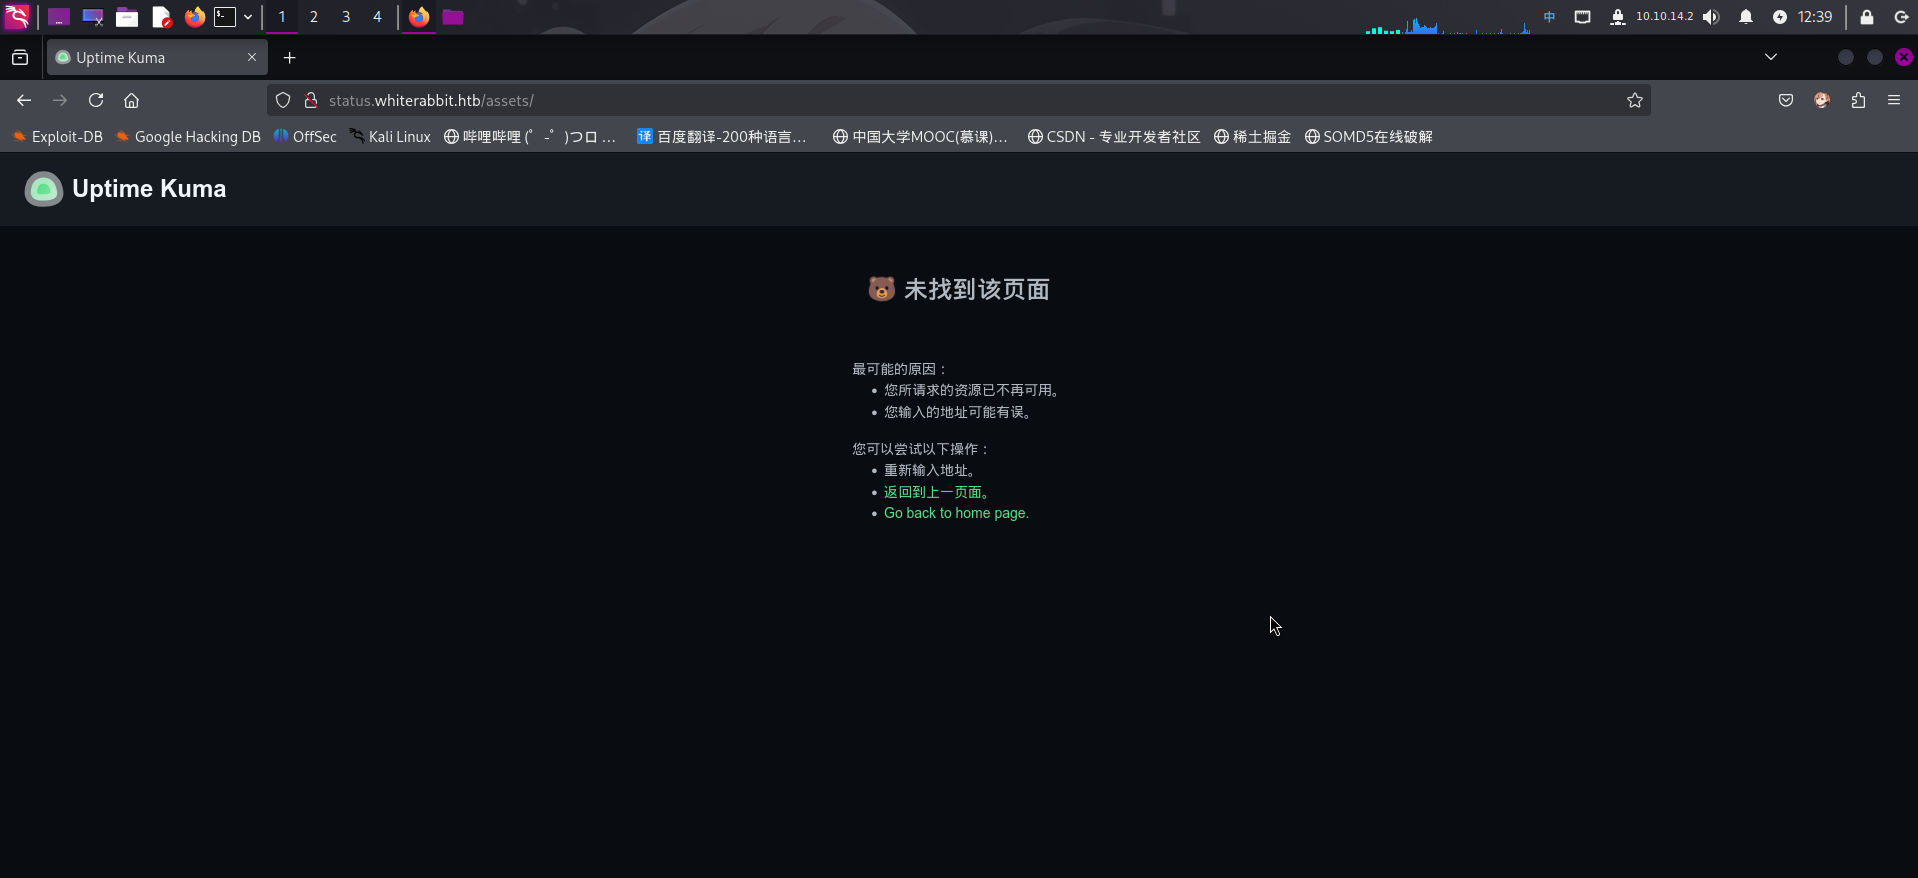Viewport: 1918px width, 878px height.
Task: Launch Firefox from the panel launcher
Action: point(195,17)
